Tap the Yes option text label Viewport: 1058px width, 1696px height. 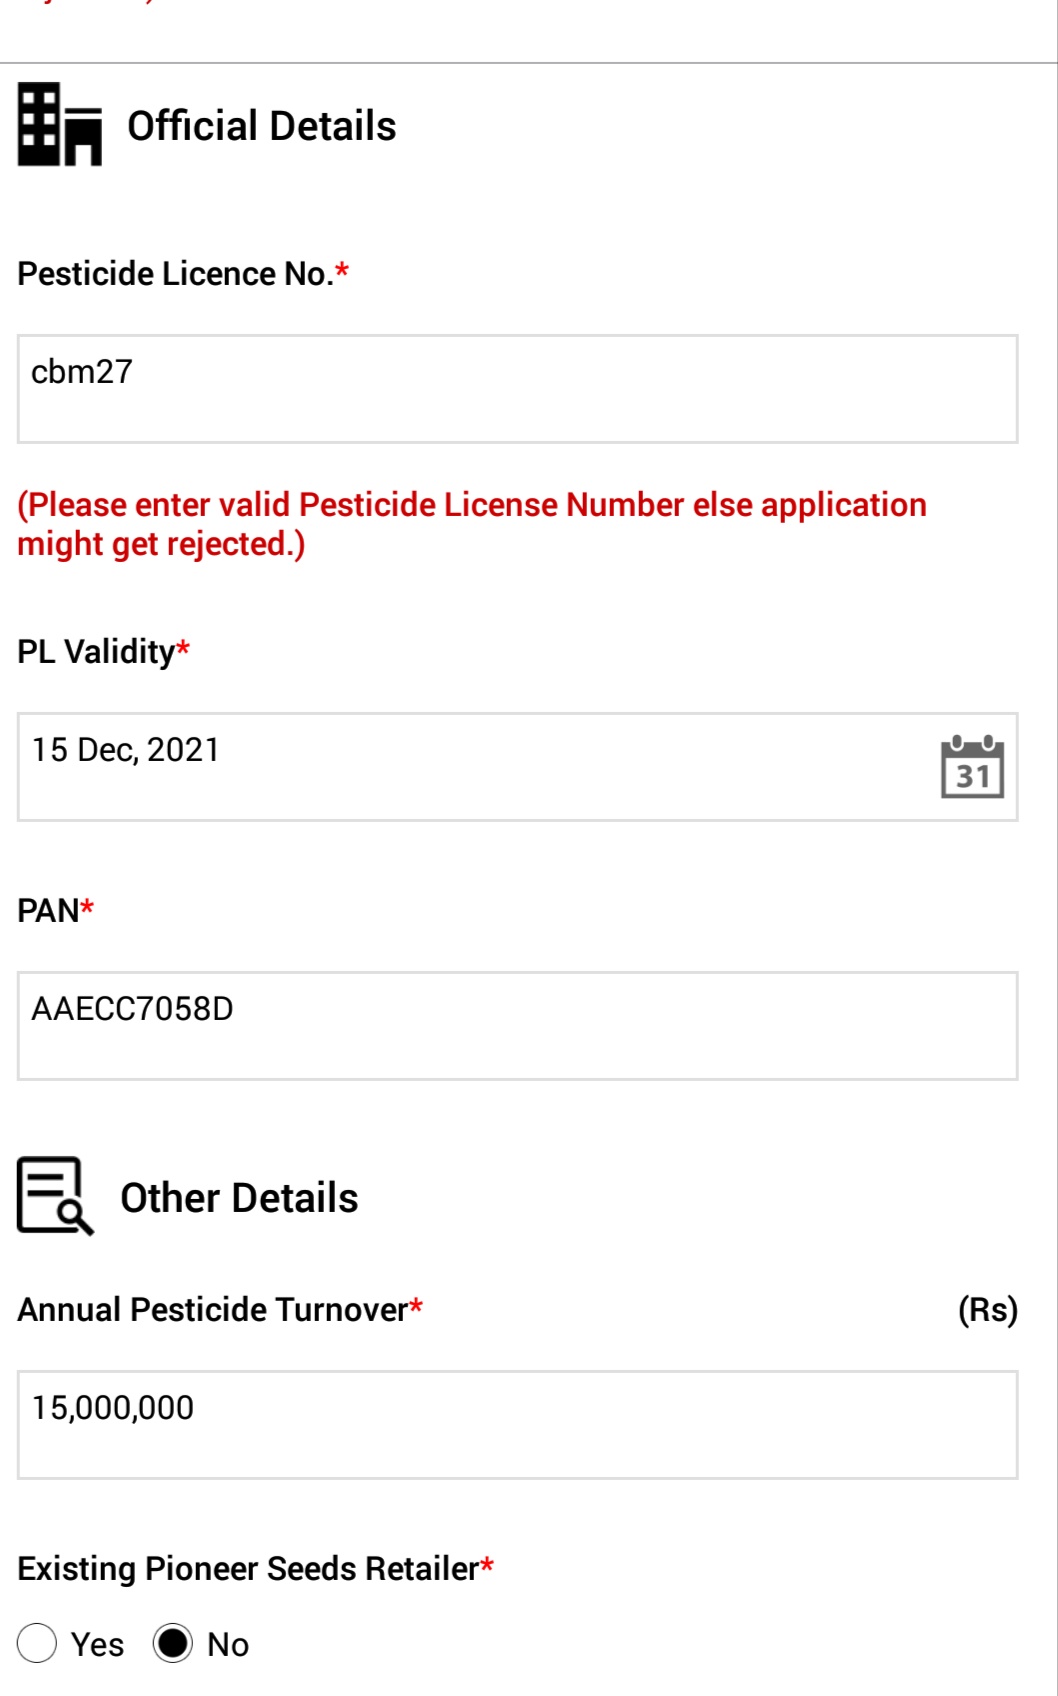click(x=97, y=1644)
